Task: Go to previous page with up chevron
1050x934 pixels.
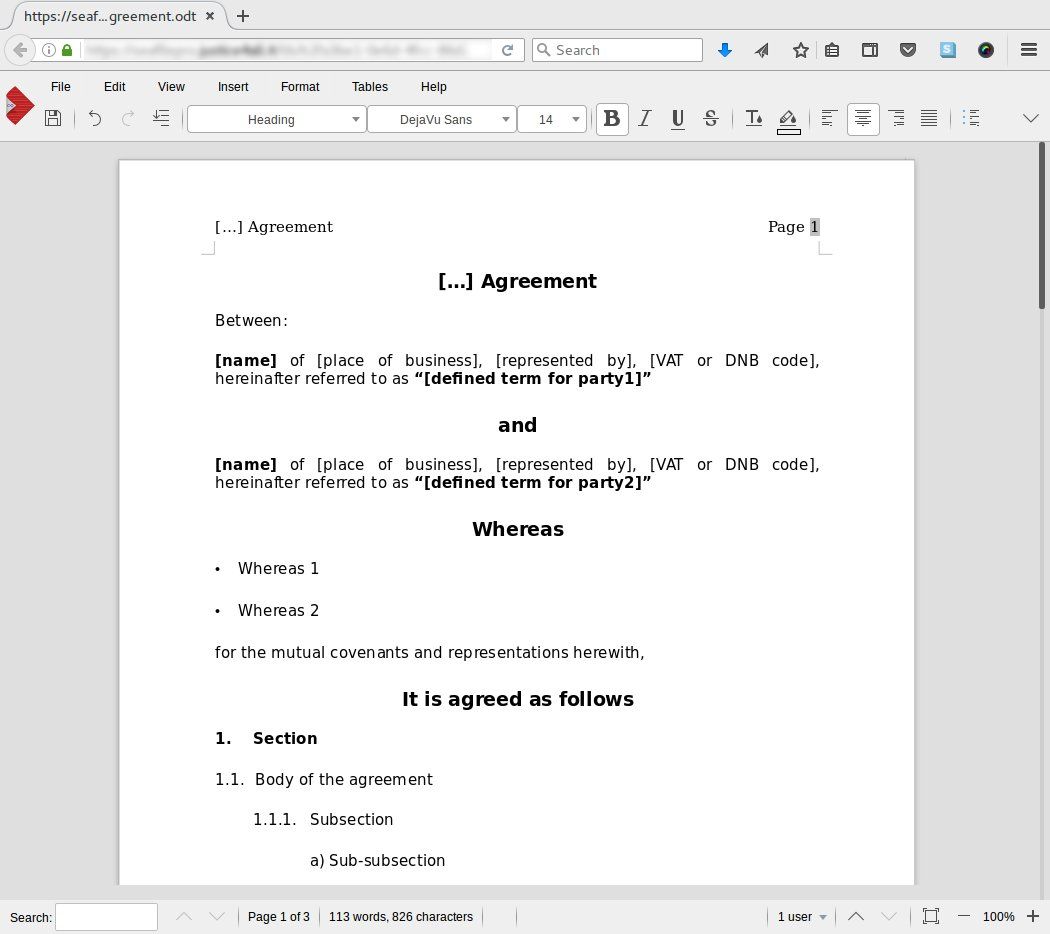Action: (x=856, y=917)
